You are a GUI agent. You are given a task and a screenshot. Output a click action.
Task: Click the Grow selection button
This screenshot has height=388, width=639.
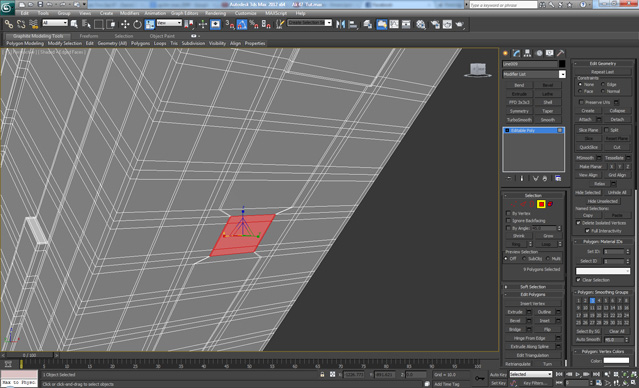548,236
